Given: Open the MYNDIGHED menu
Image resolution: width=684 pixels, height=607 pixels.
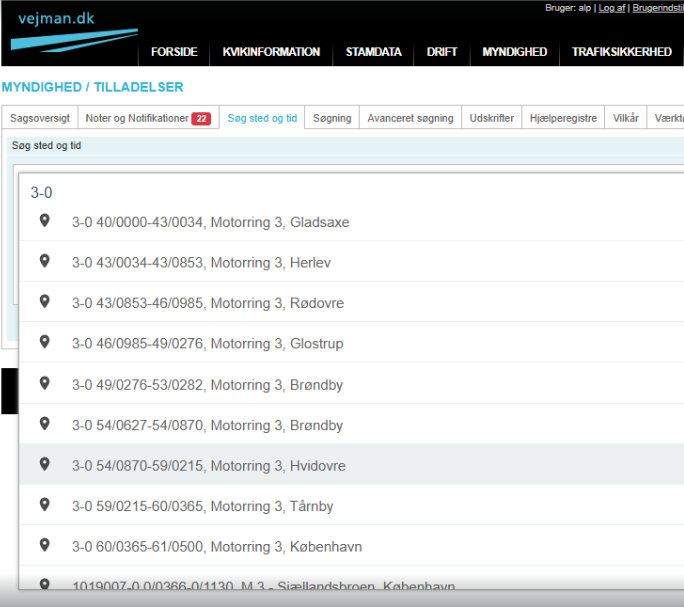Looking at the screenshot, I should tap(514, 52).
